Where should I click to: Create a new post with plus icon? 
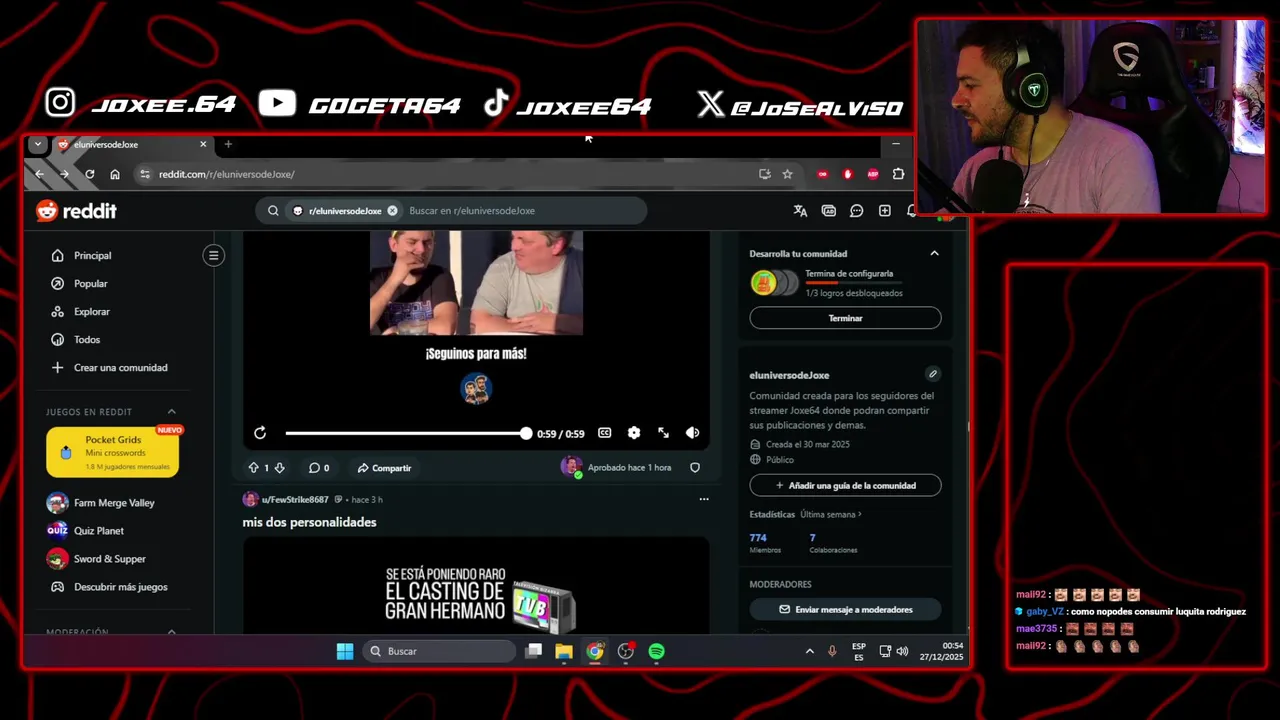coord(885,211)
